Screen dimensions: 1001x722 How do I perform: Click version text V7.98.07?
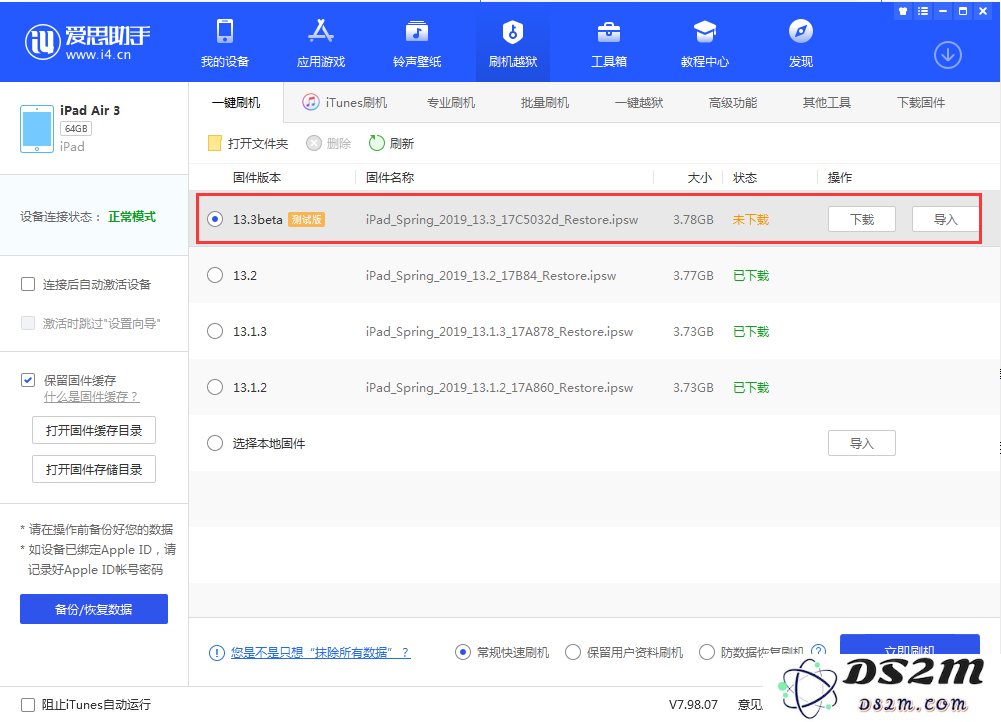693,704
